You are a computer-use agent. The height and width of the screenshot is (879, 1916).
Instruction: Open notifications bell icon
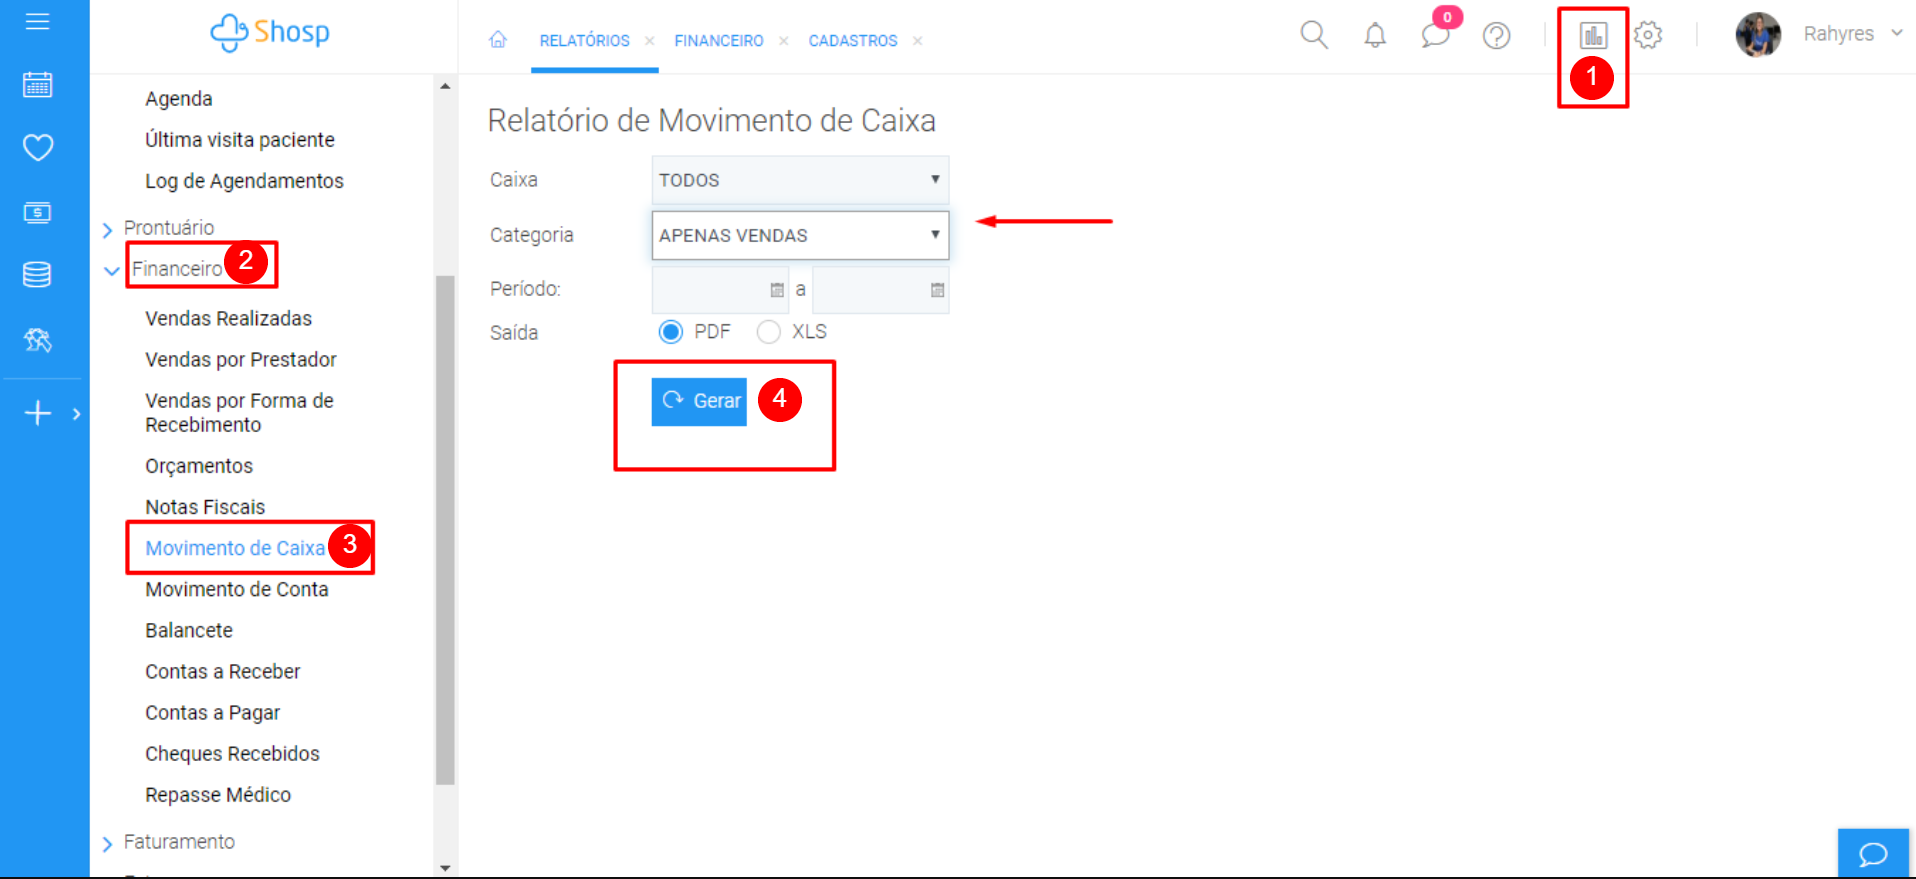pos(1375,36)
